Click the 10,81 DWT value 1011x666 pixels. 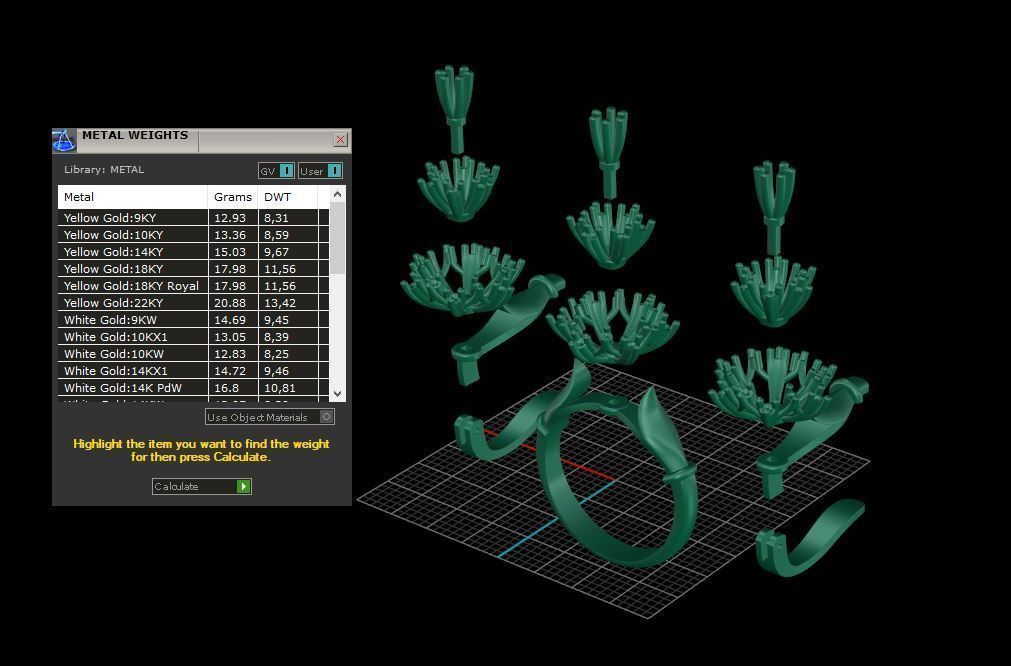pyautogui.click(x=280, y=388)
